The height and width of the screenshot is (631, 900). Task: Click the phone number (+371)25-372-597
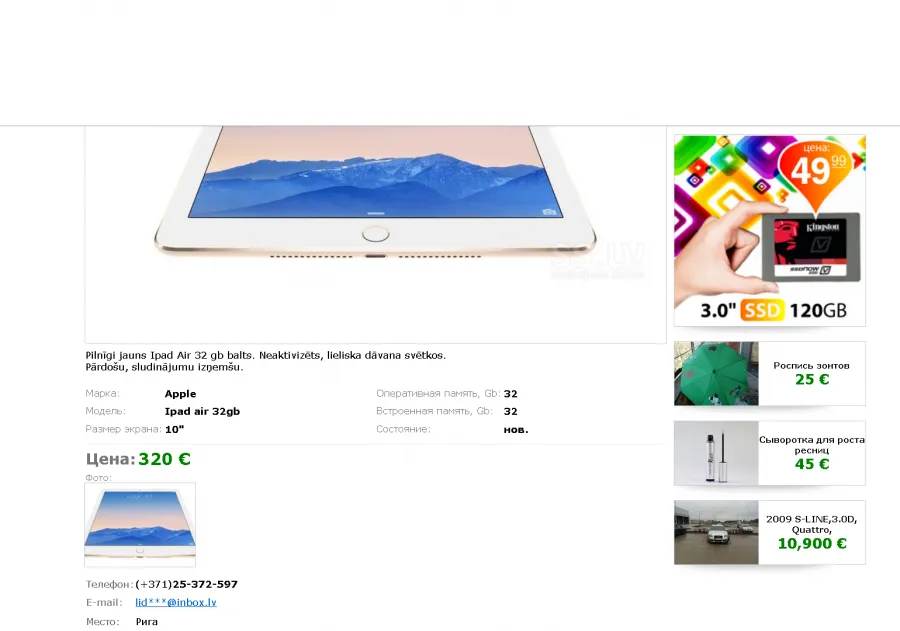[187, 584]
